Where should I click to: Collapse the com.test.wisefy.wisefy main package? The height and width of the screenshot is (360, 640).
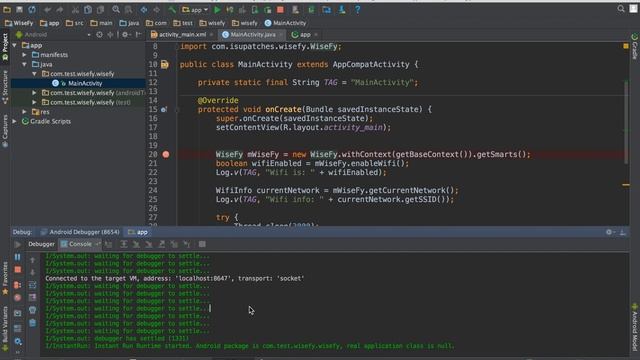[x=34, y=74]
